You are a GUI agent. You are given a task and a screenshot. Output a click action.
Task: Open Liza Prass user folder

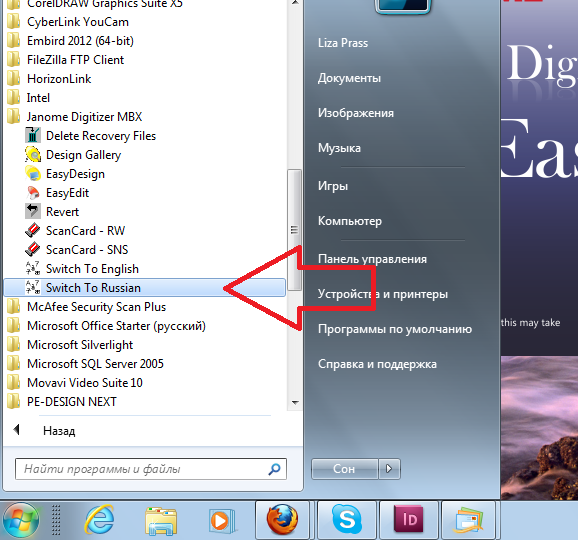pyautogui.click(x=343, y=43)
